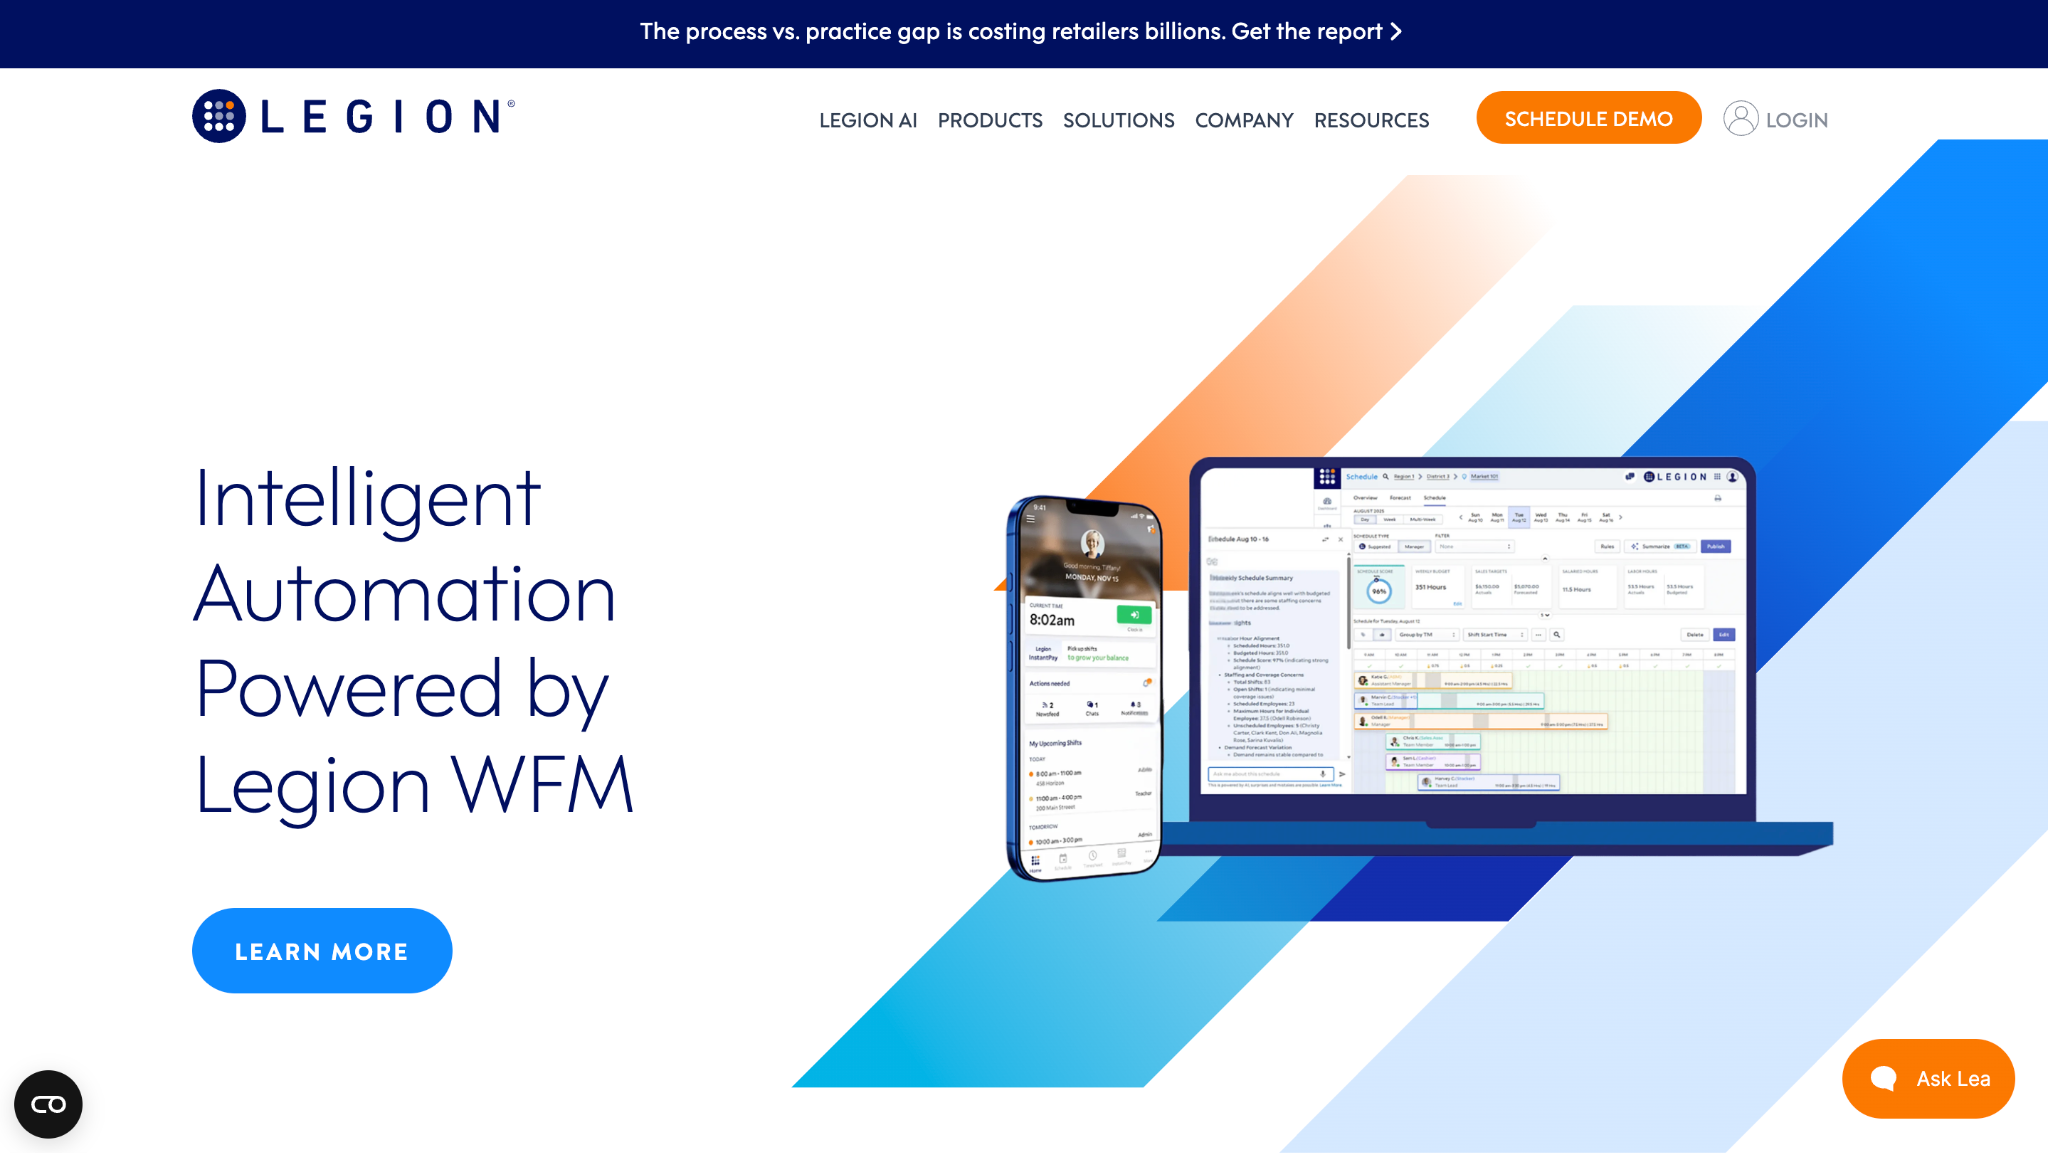Click the LEGION wordmark text logo
2048x1153 pixels.
387,116
